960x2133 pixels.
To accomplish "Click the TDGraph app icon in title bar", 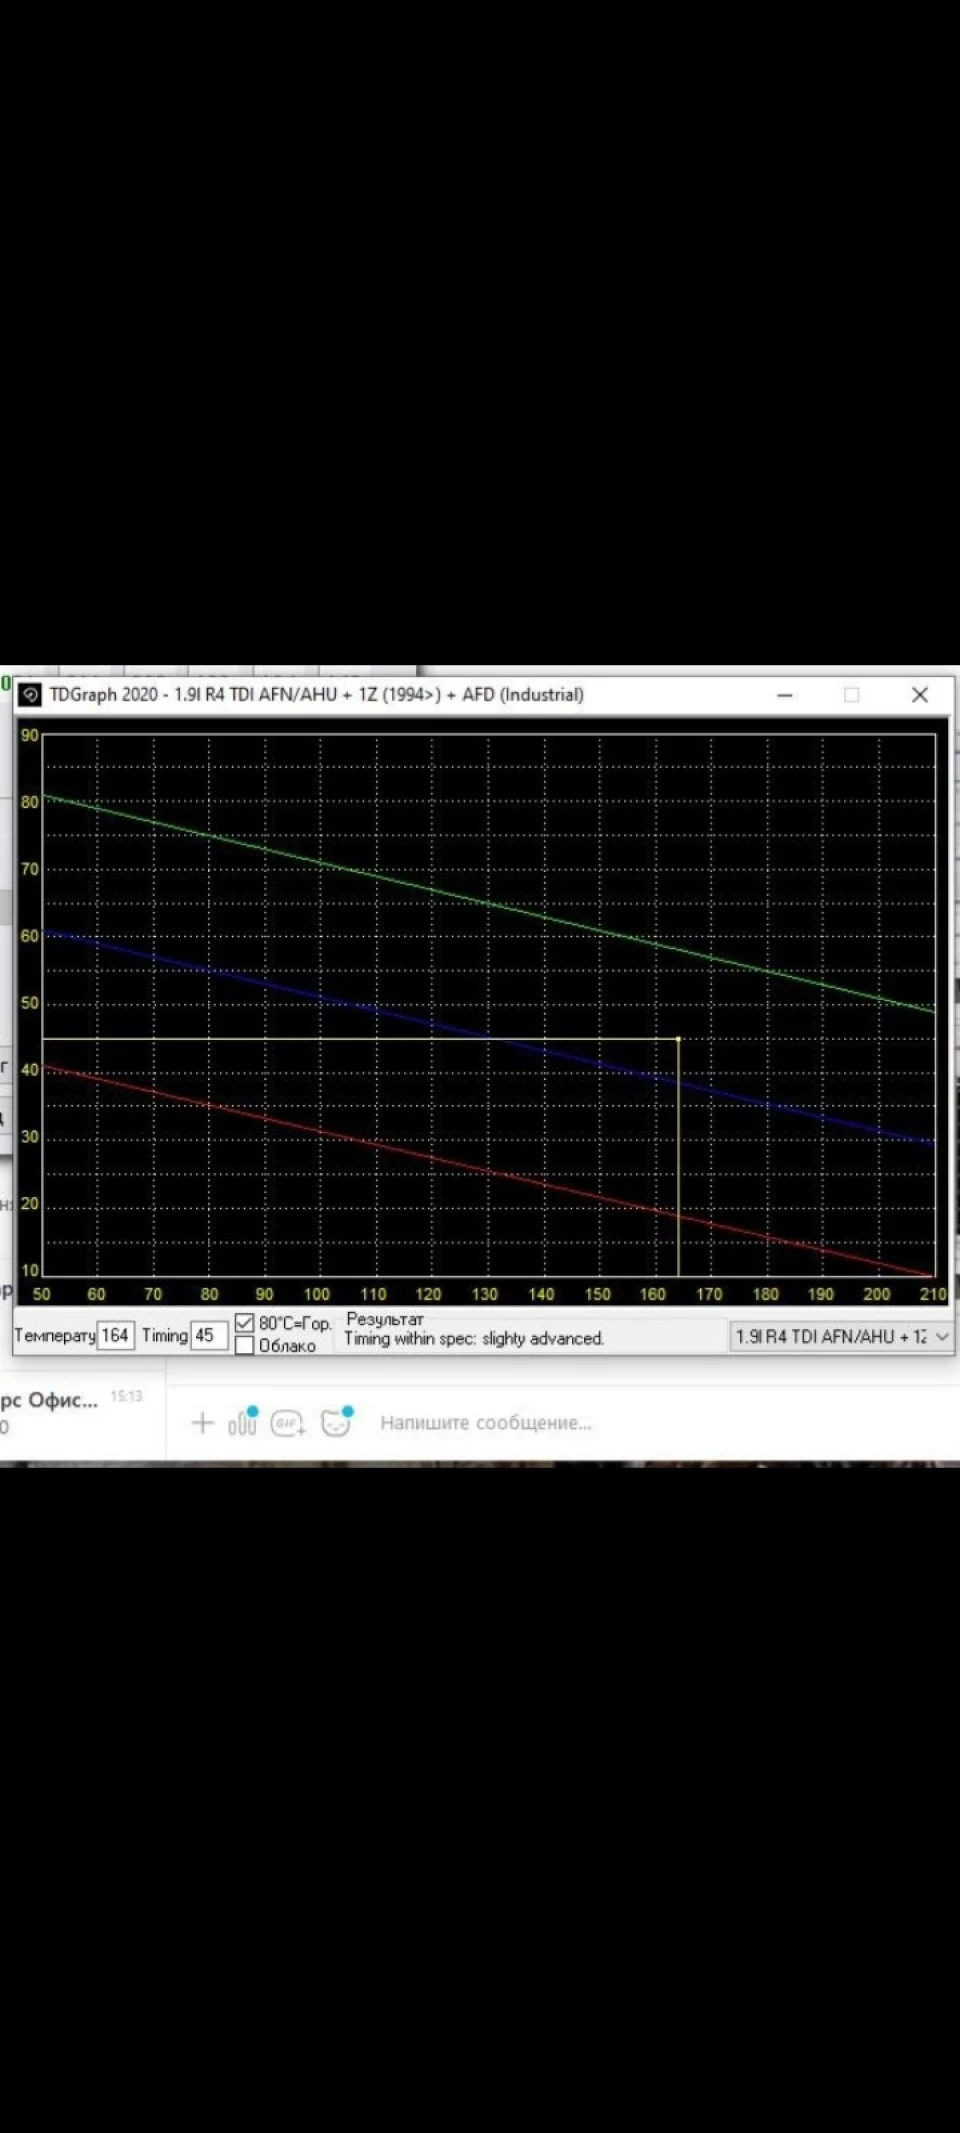I will pos(30,694).
